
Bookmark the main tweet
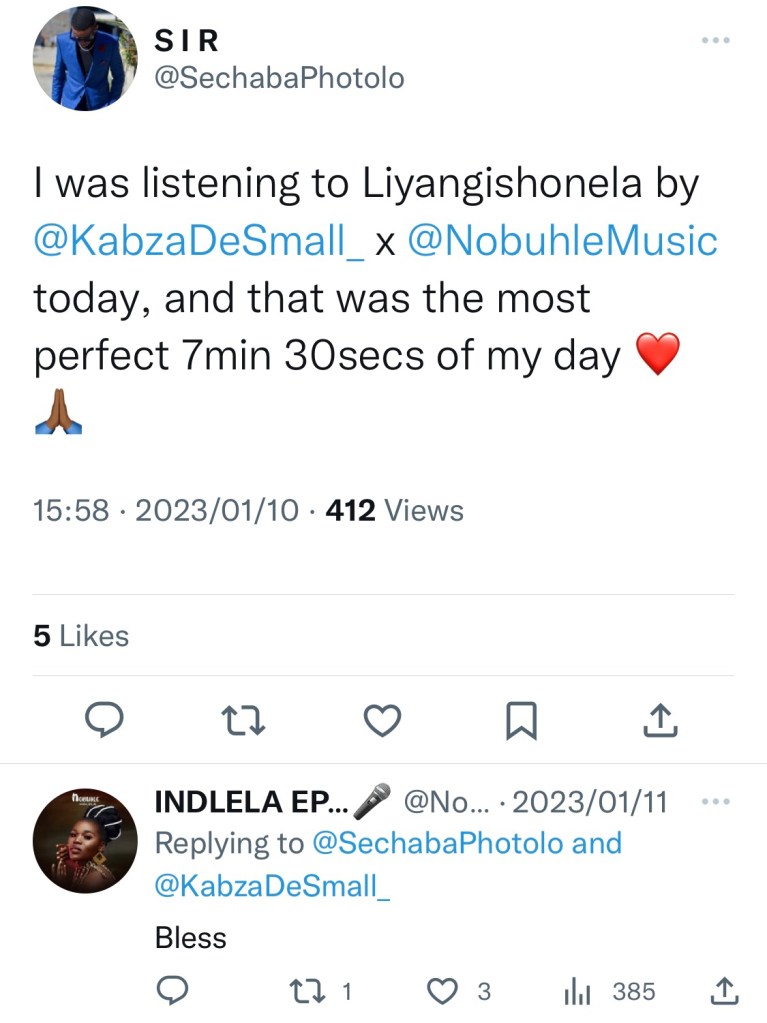pos(521,720)
